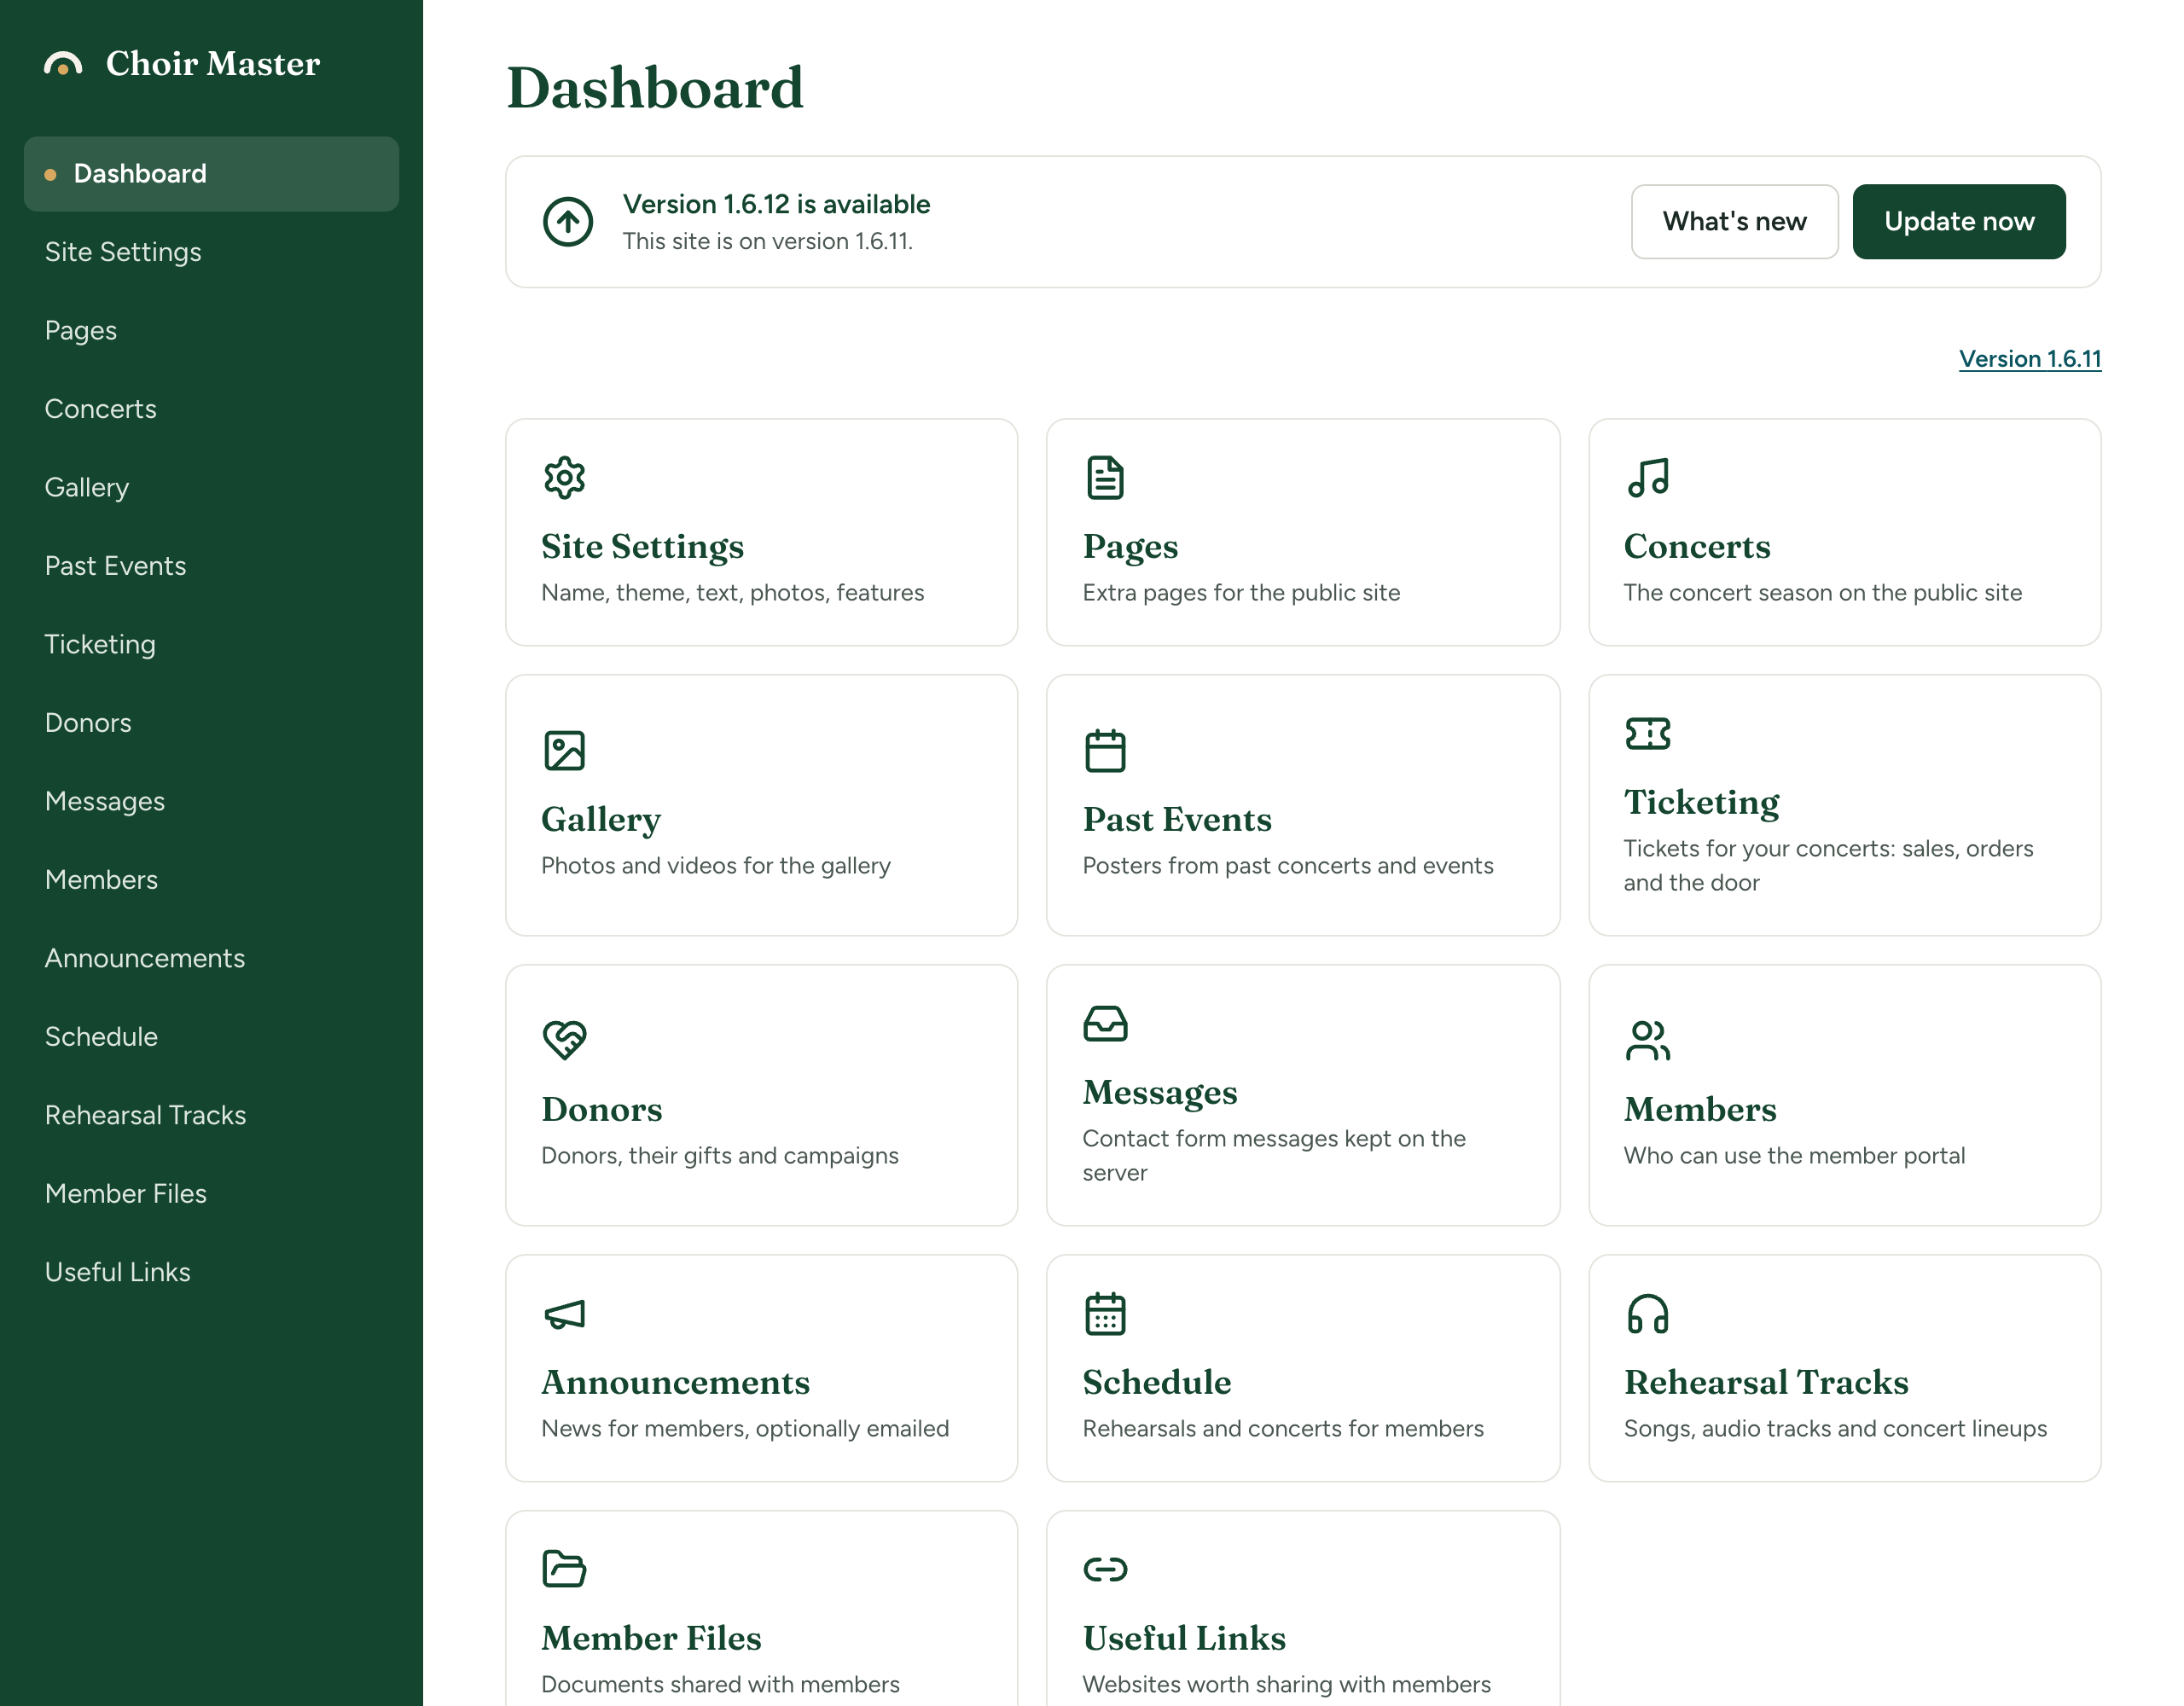Go to Donors in the sidebar
Image resolution: width=2184 pixels, height=1706 pixels.
(x=211, y=723)
